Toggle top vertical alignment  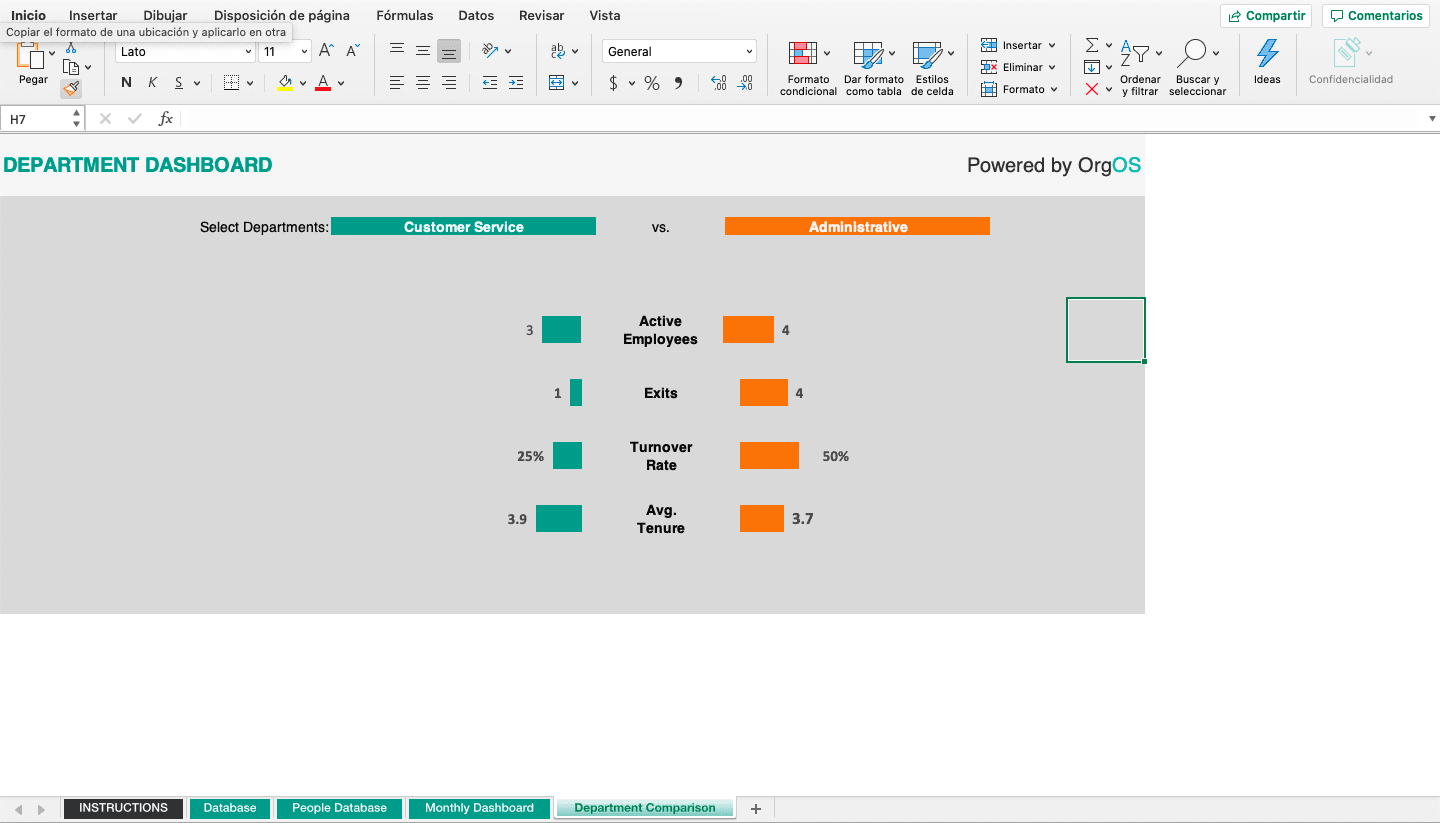pos(397,51)
